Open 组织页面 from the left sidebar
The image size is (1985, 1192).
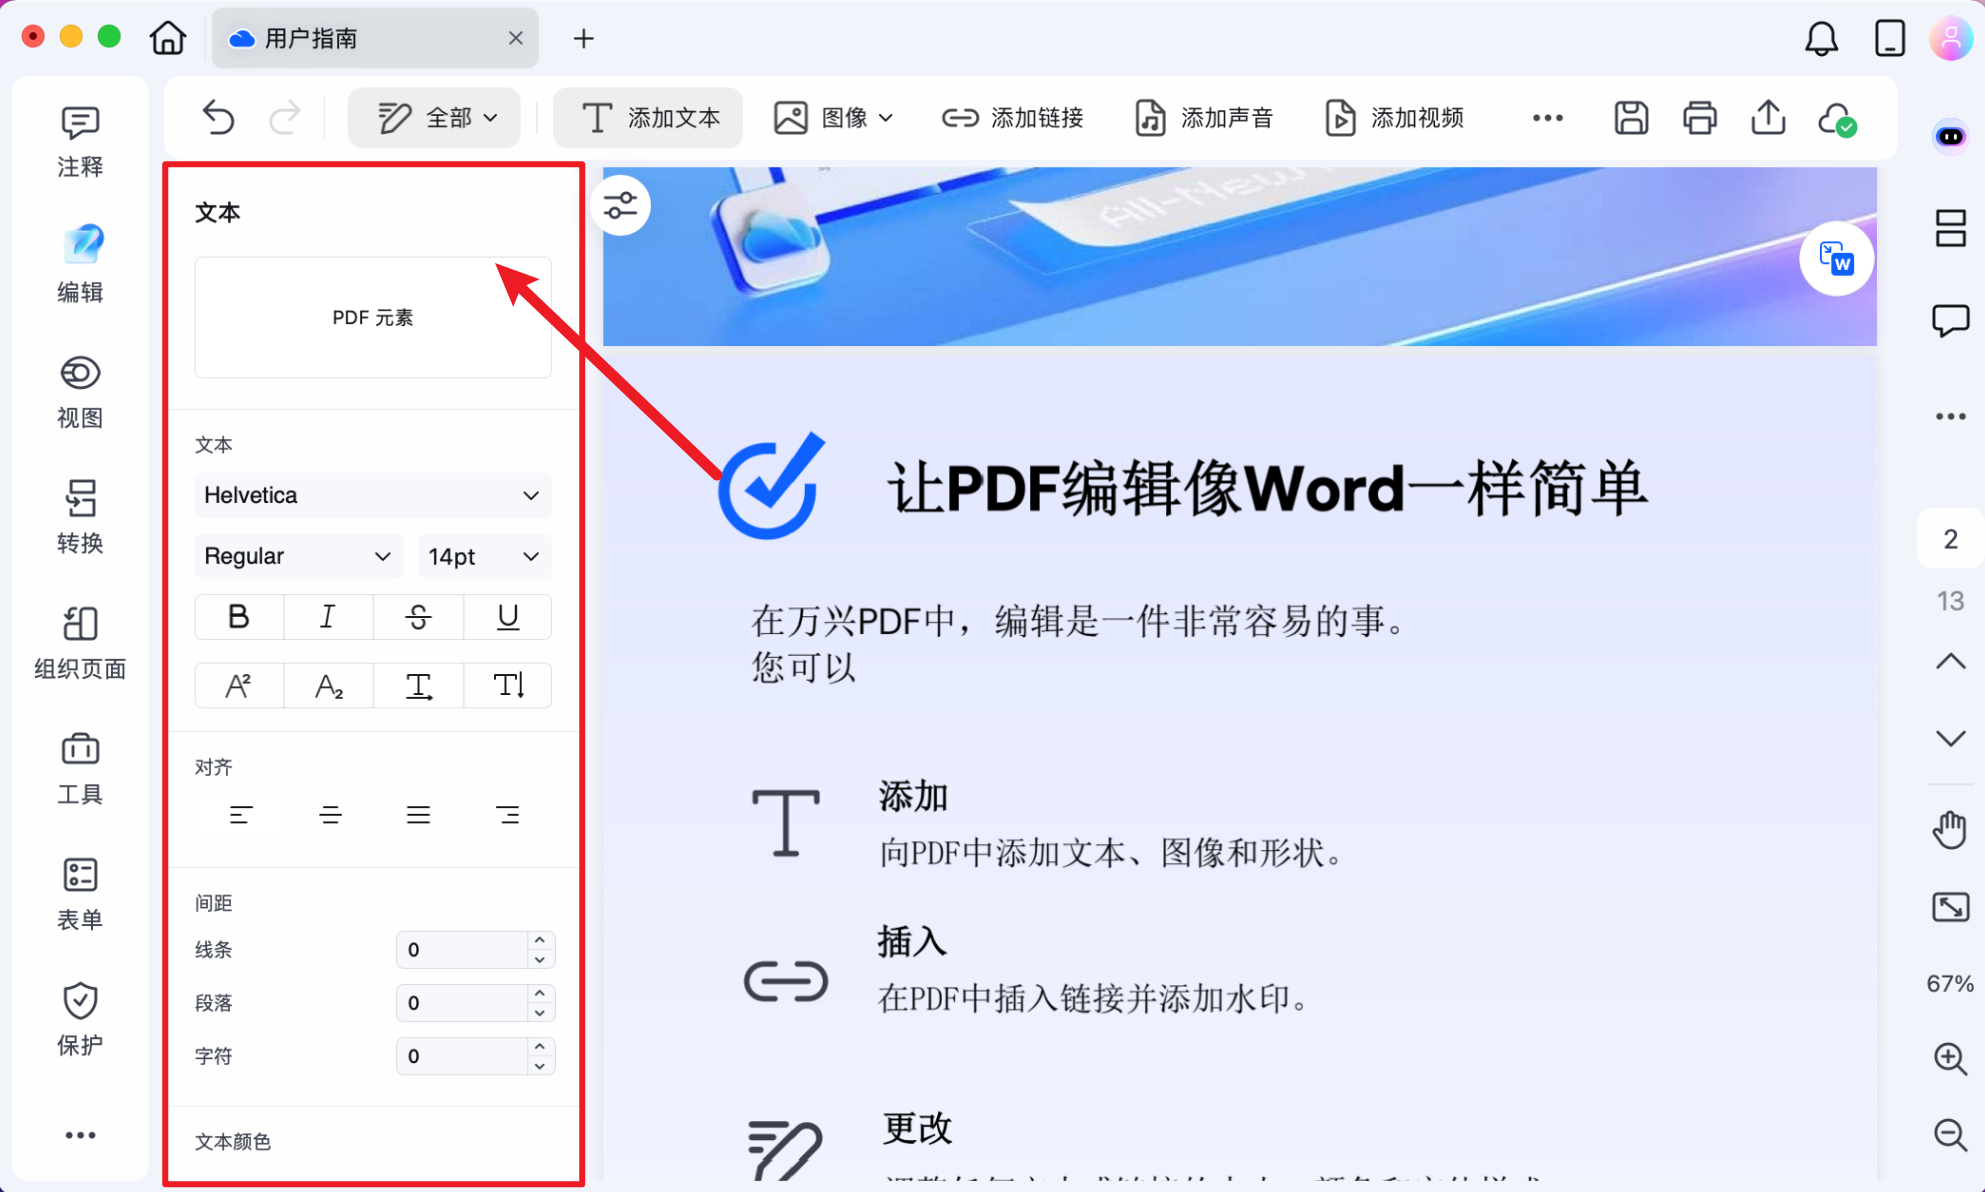80,641
